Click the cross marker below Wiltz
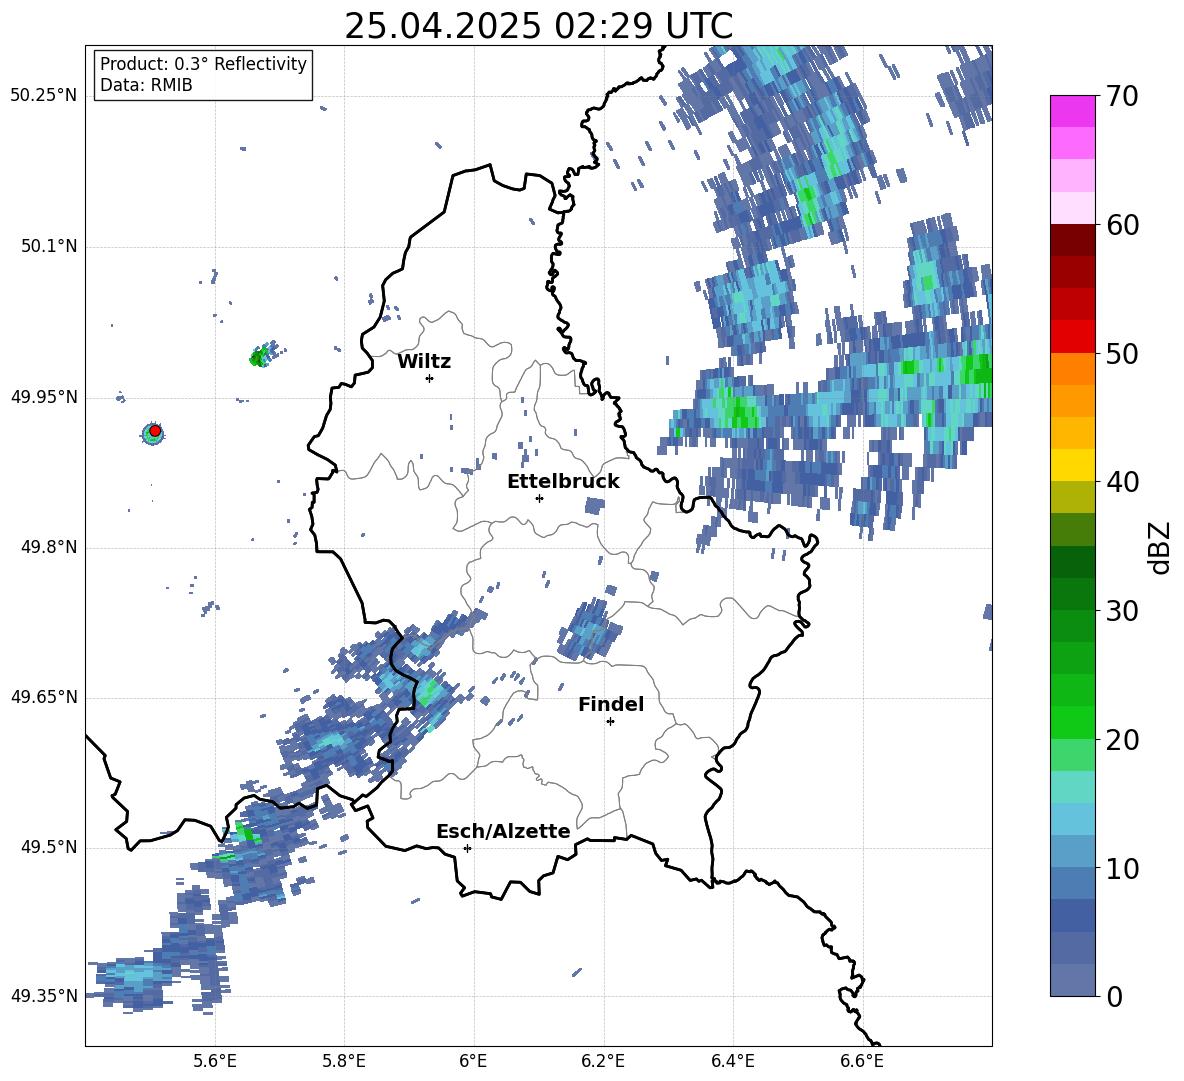 click(429, 378)
